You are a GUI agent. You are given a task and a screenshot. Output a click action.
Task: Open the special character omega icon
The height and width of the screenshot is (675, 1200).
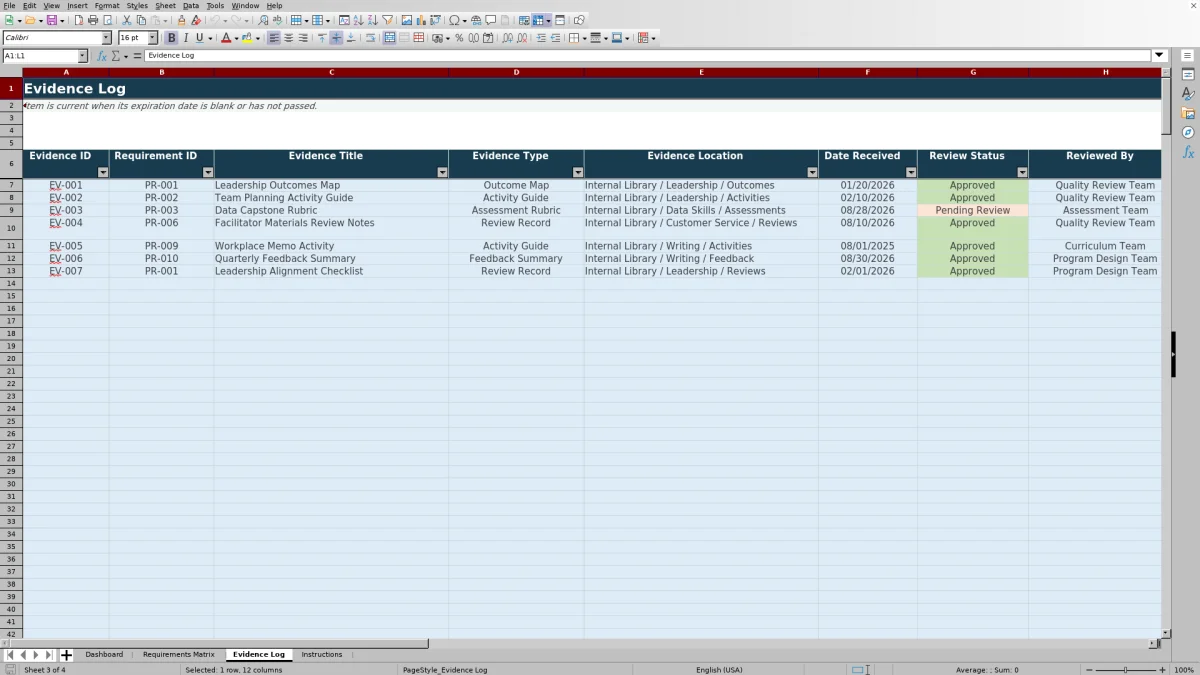tap(455, 20)
